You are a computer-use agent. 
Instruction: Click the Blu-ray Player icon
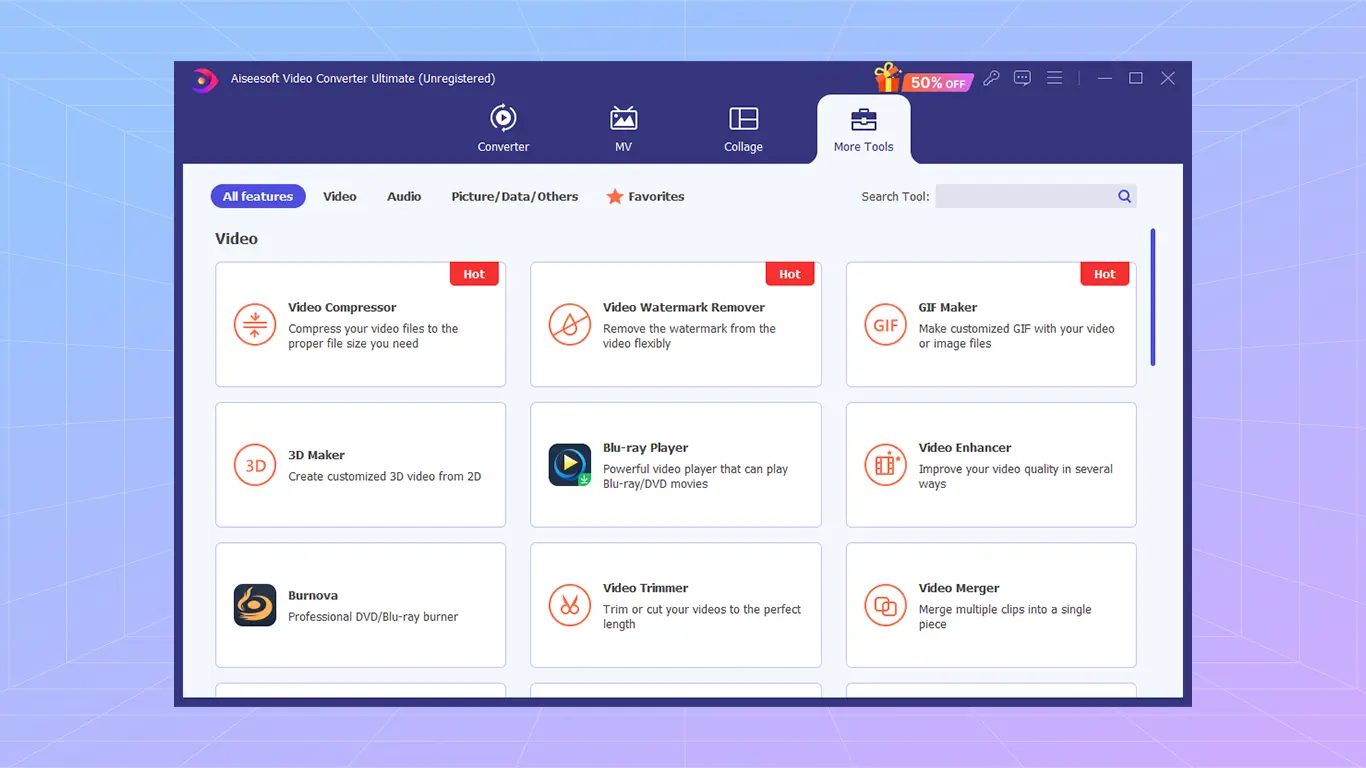[570, 465]
